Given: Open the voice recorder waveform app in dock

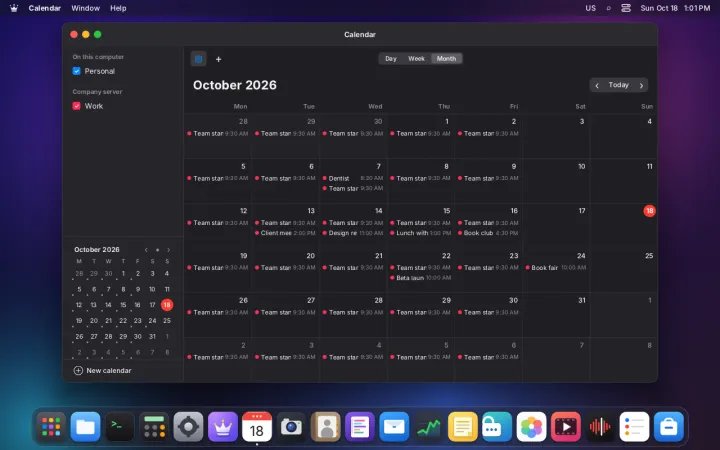Looking at the screenshot, I should [600, 427].
